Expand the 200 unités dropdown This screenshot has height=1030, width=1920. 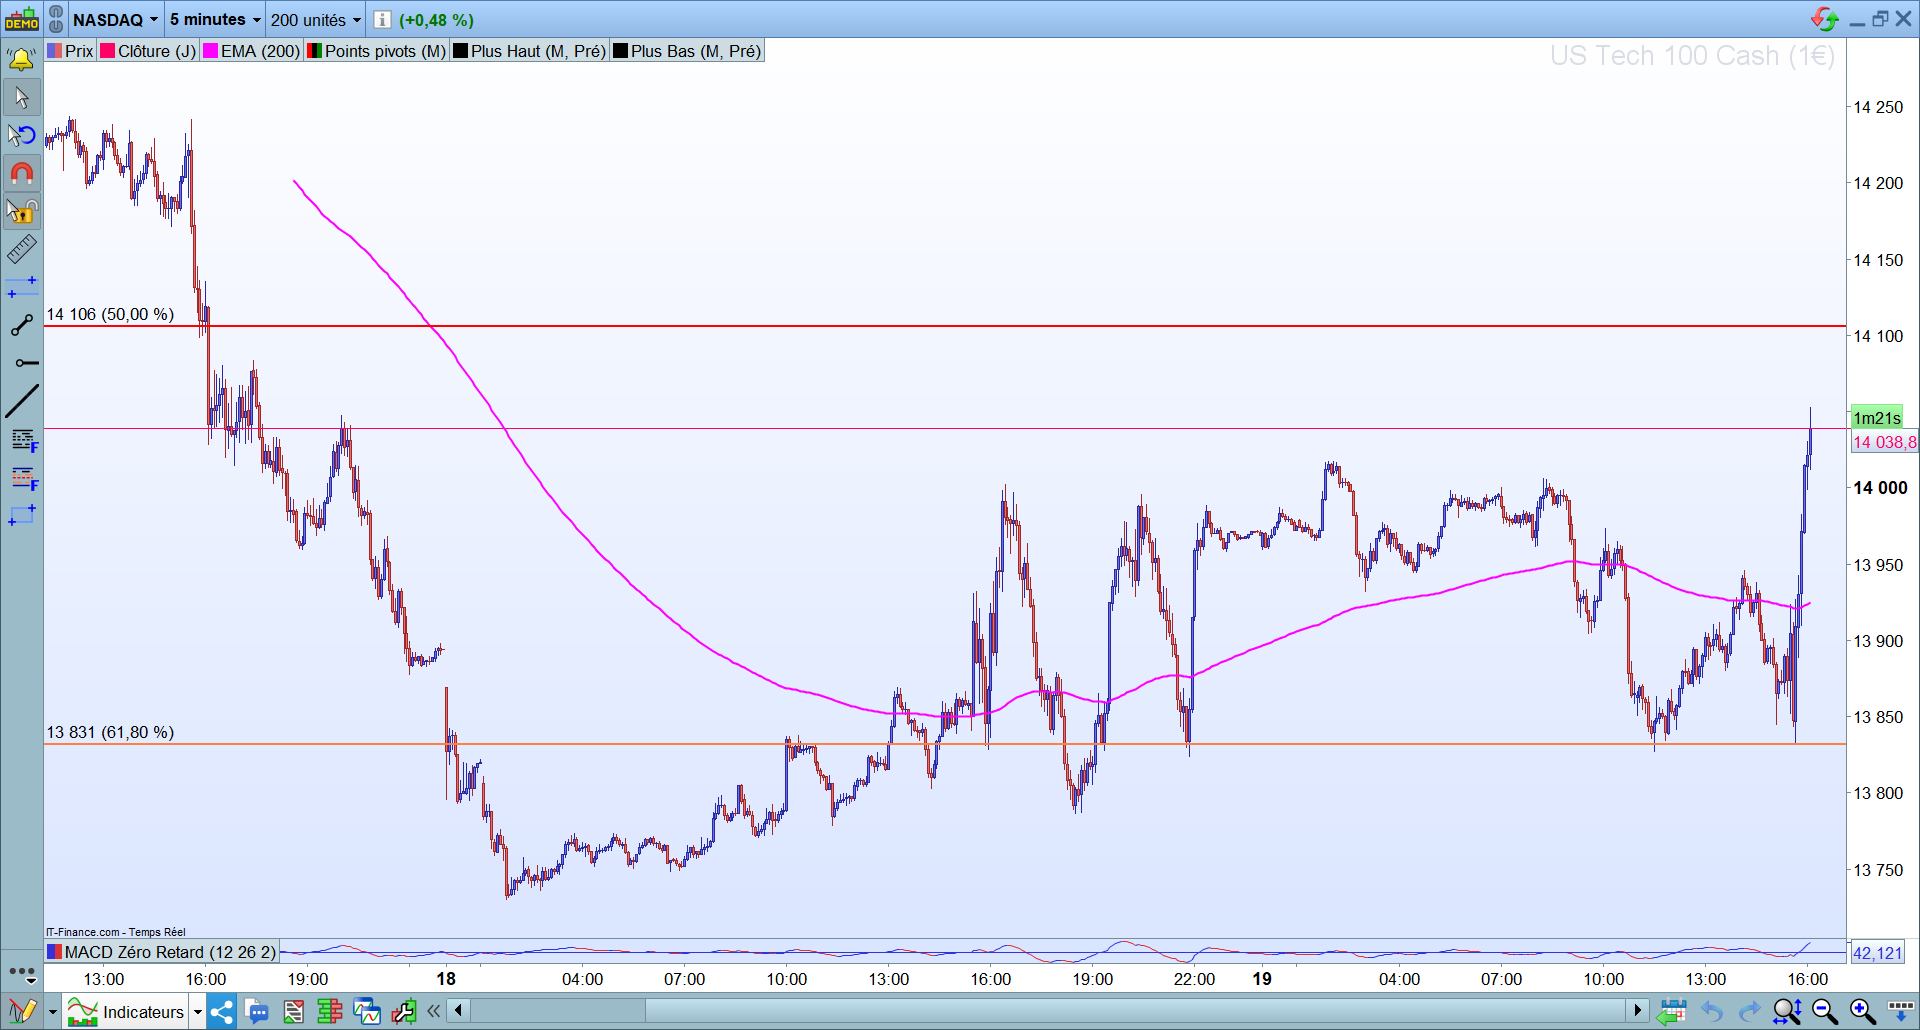point(315,20)
